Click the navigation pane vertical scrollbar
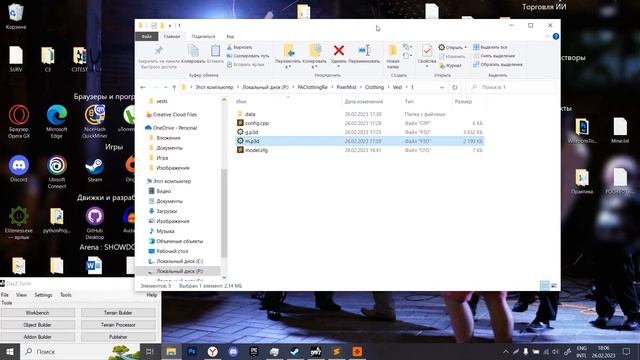Screen dimensions: 640x360 (224, 212)
